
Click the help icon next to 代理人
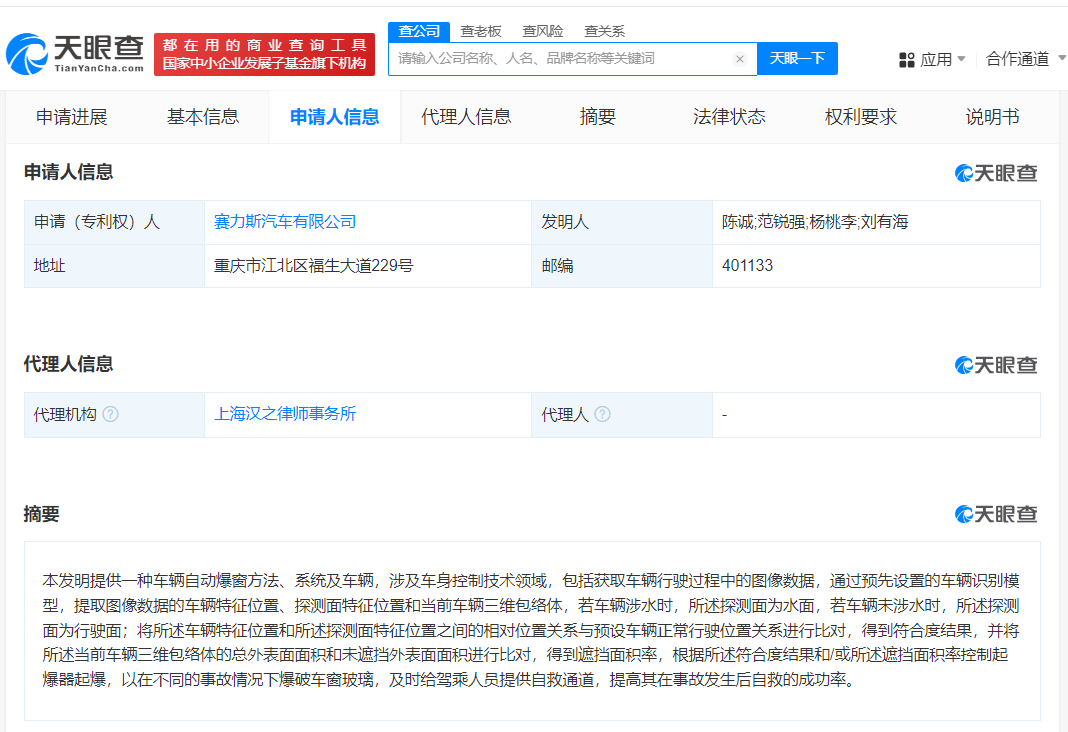[602, 414]
